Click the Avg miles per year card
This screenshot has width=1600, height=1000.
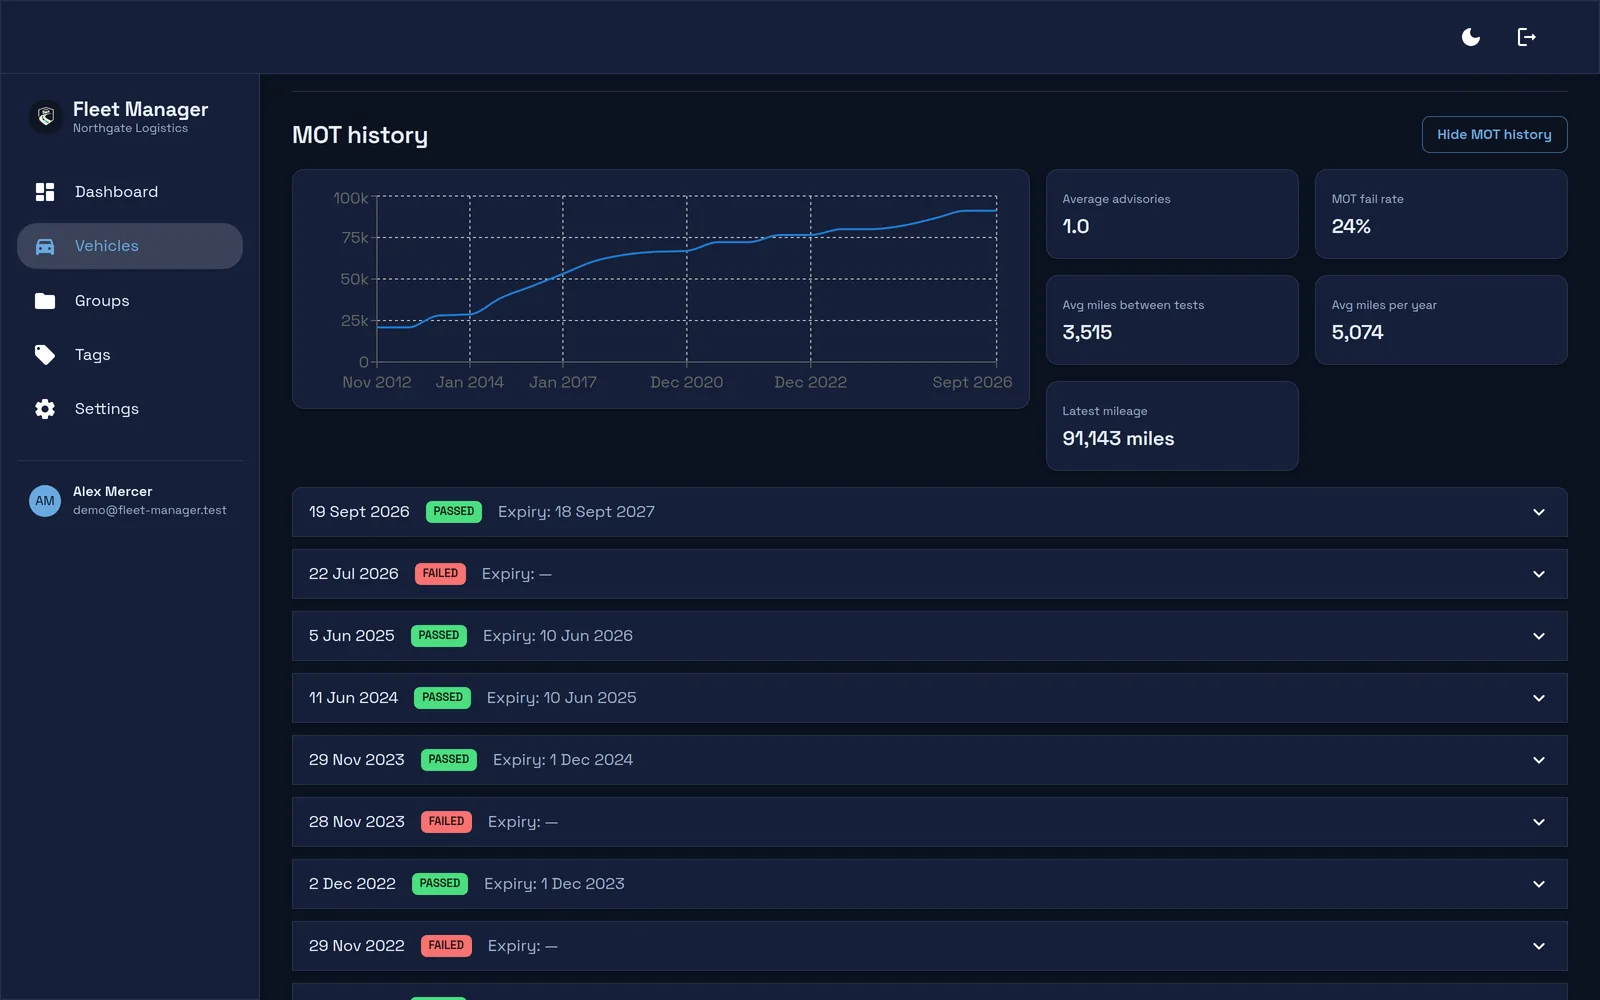point(1441,320)
